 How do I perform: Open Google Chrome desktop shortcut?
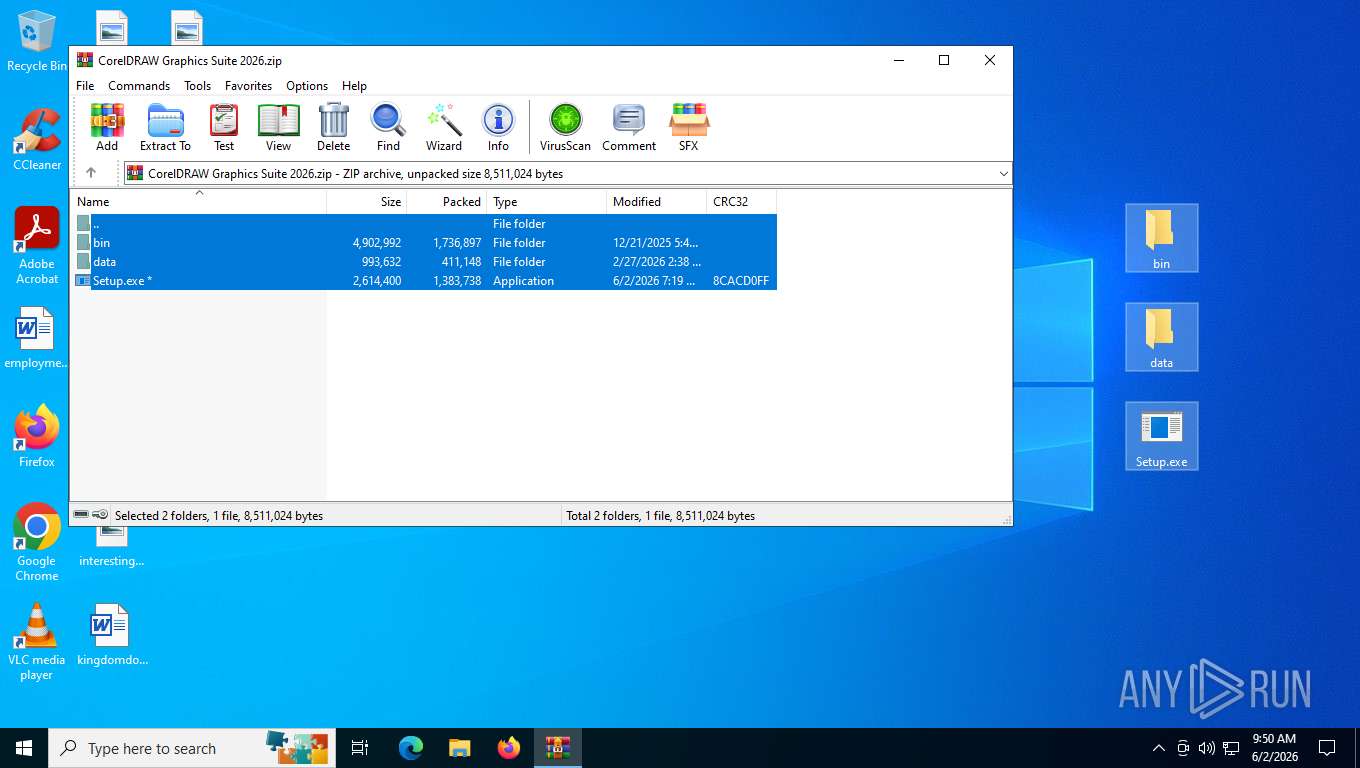tap(37, 542)
